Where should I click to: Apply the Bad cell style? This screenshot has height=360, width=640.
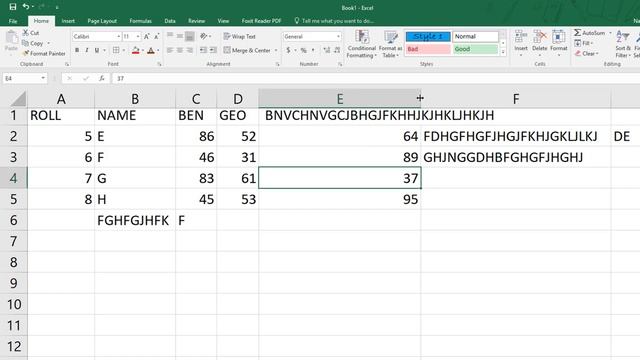[428, 49]
